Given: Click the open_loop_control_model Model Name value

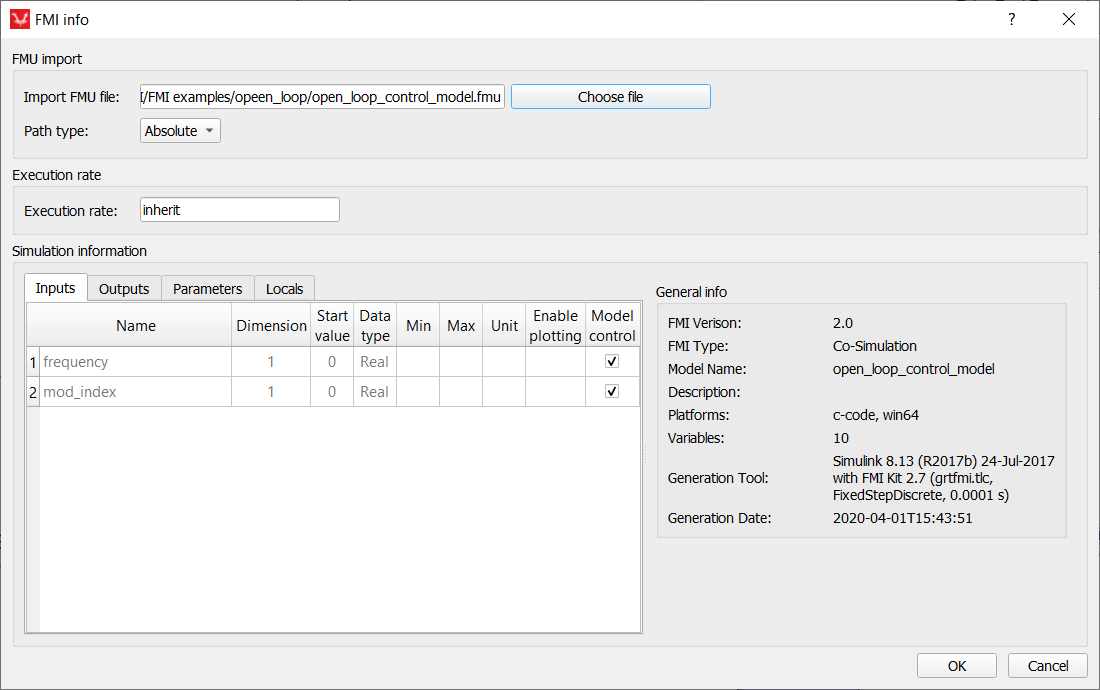Looking at the screenshot, I should [x=913, y=369].
